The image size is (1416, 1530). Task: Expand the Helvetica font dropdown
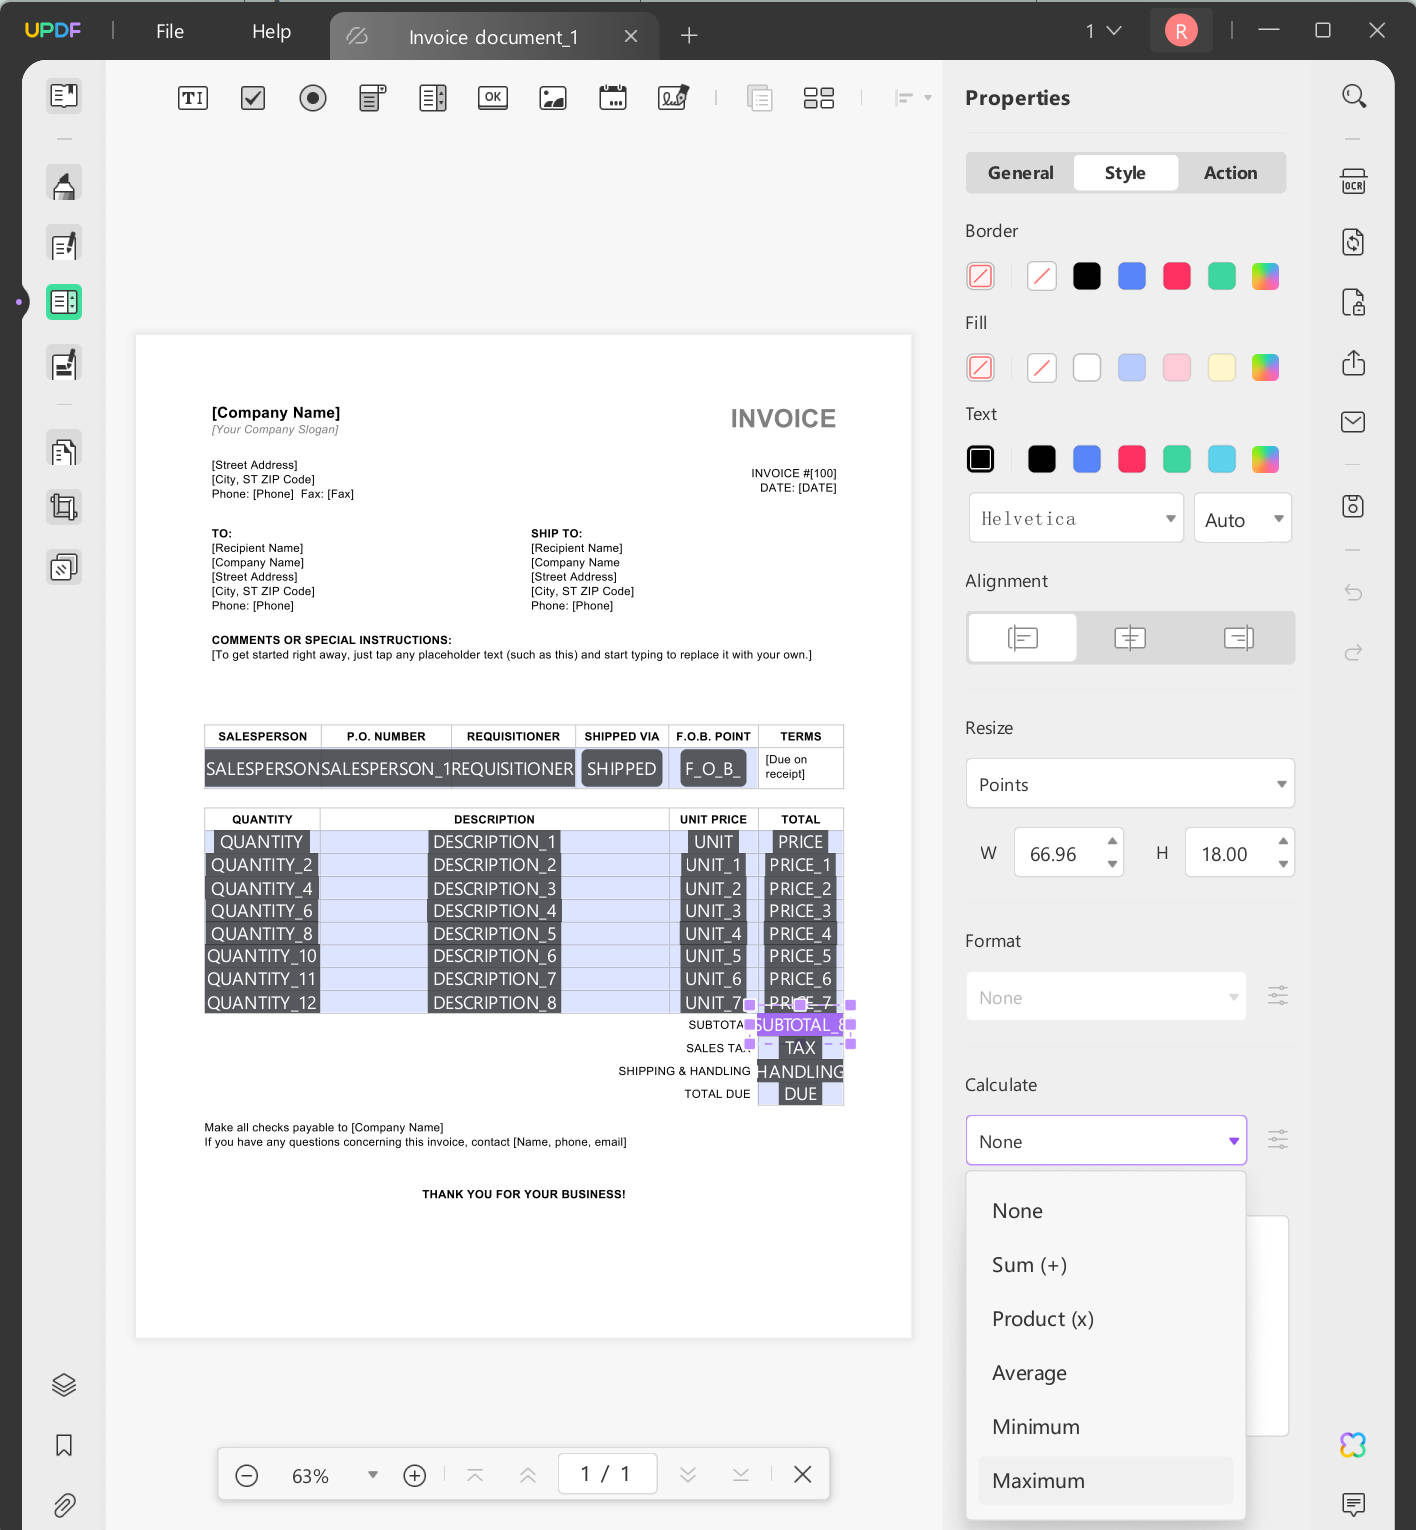coord(1075,517)
